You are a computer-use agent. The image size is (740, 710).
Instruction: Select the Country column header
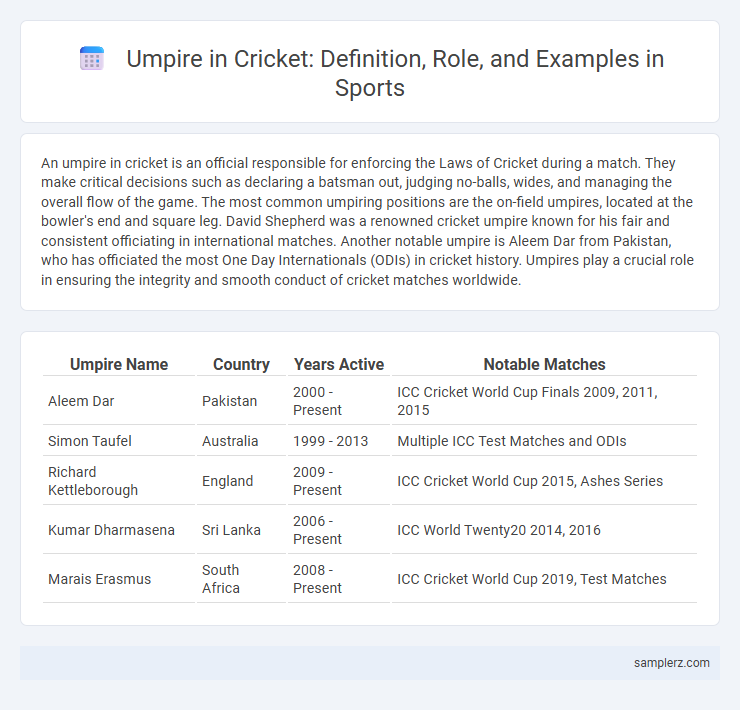241,364
